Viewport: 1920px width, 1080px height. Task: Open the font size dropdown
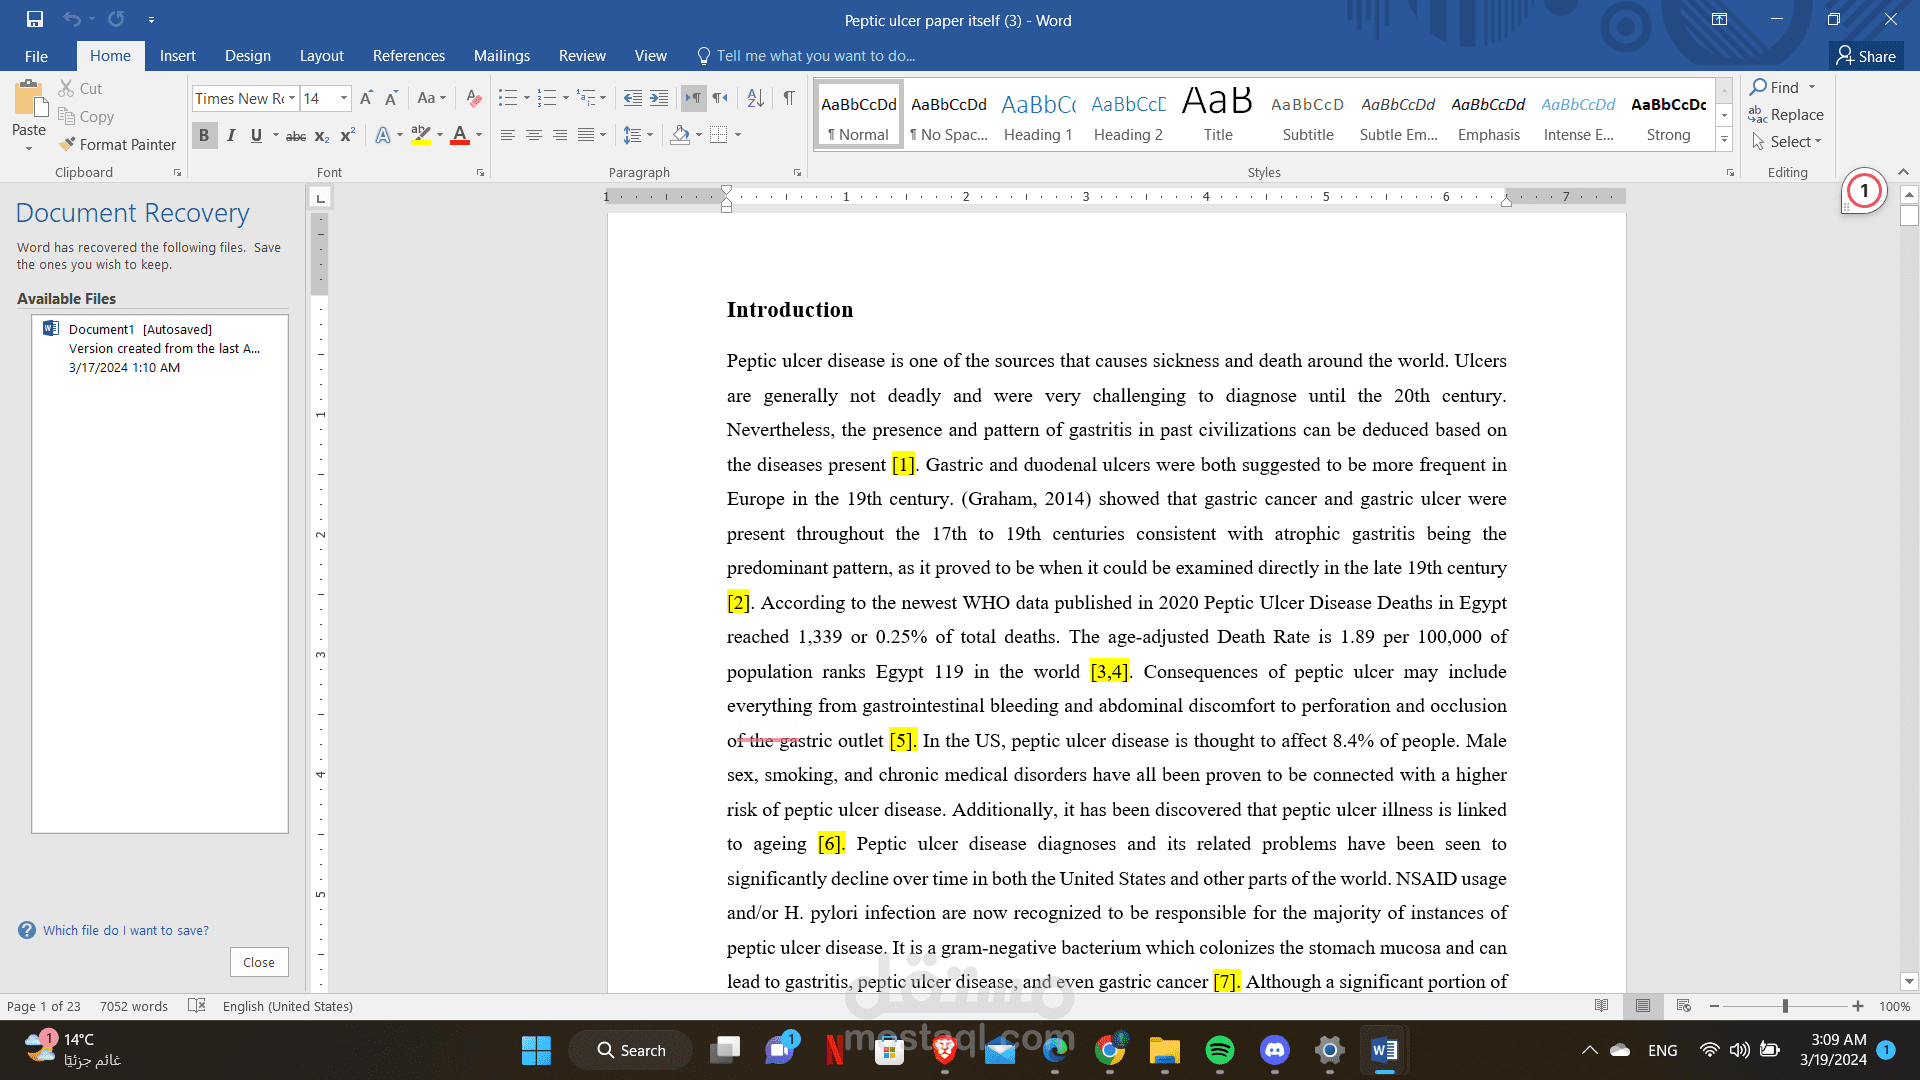[x=343, y=98]
